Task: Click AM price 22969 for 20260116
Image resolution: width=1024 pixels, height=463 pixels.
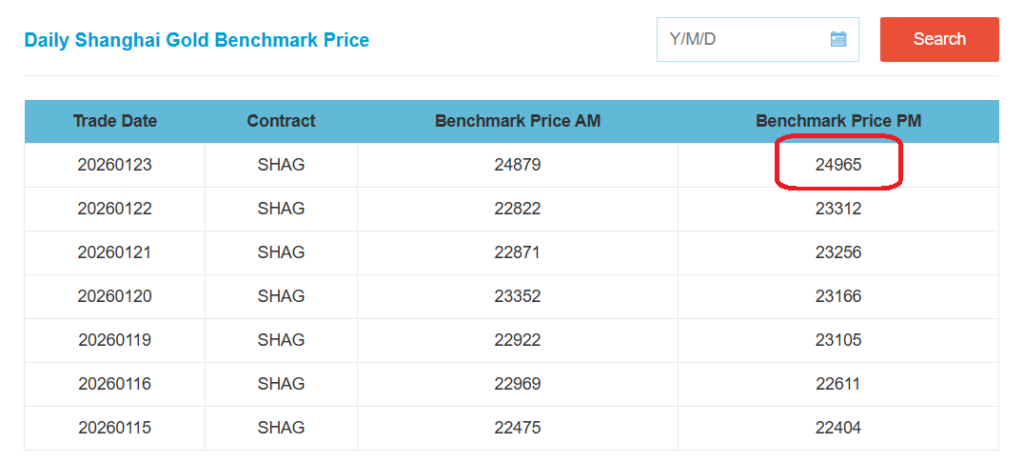Action: [517, 384]
